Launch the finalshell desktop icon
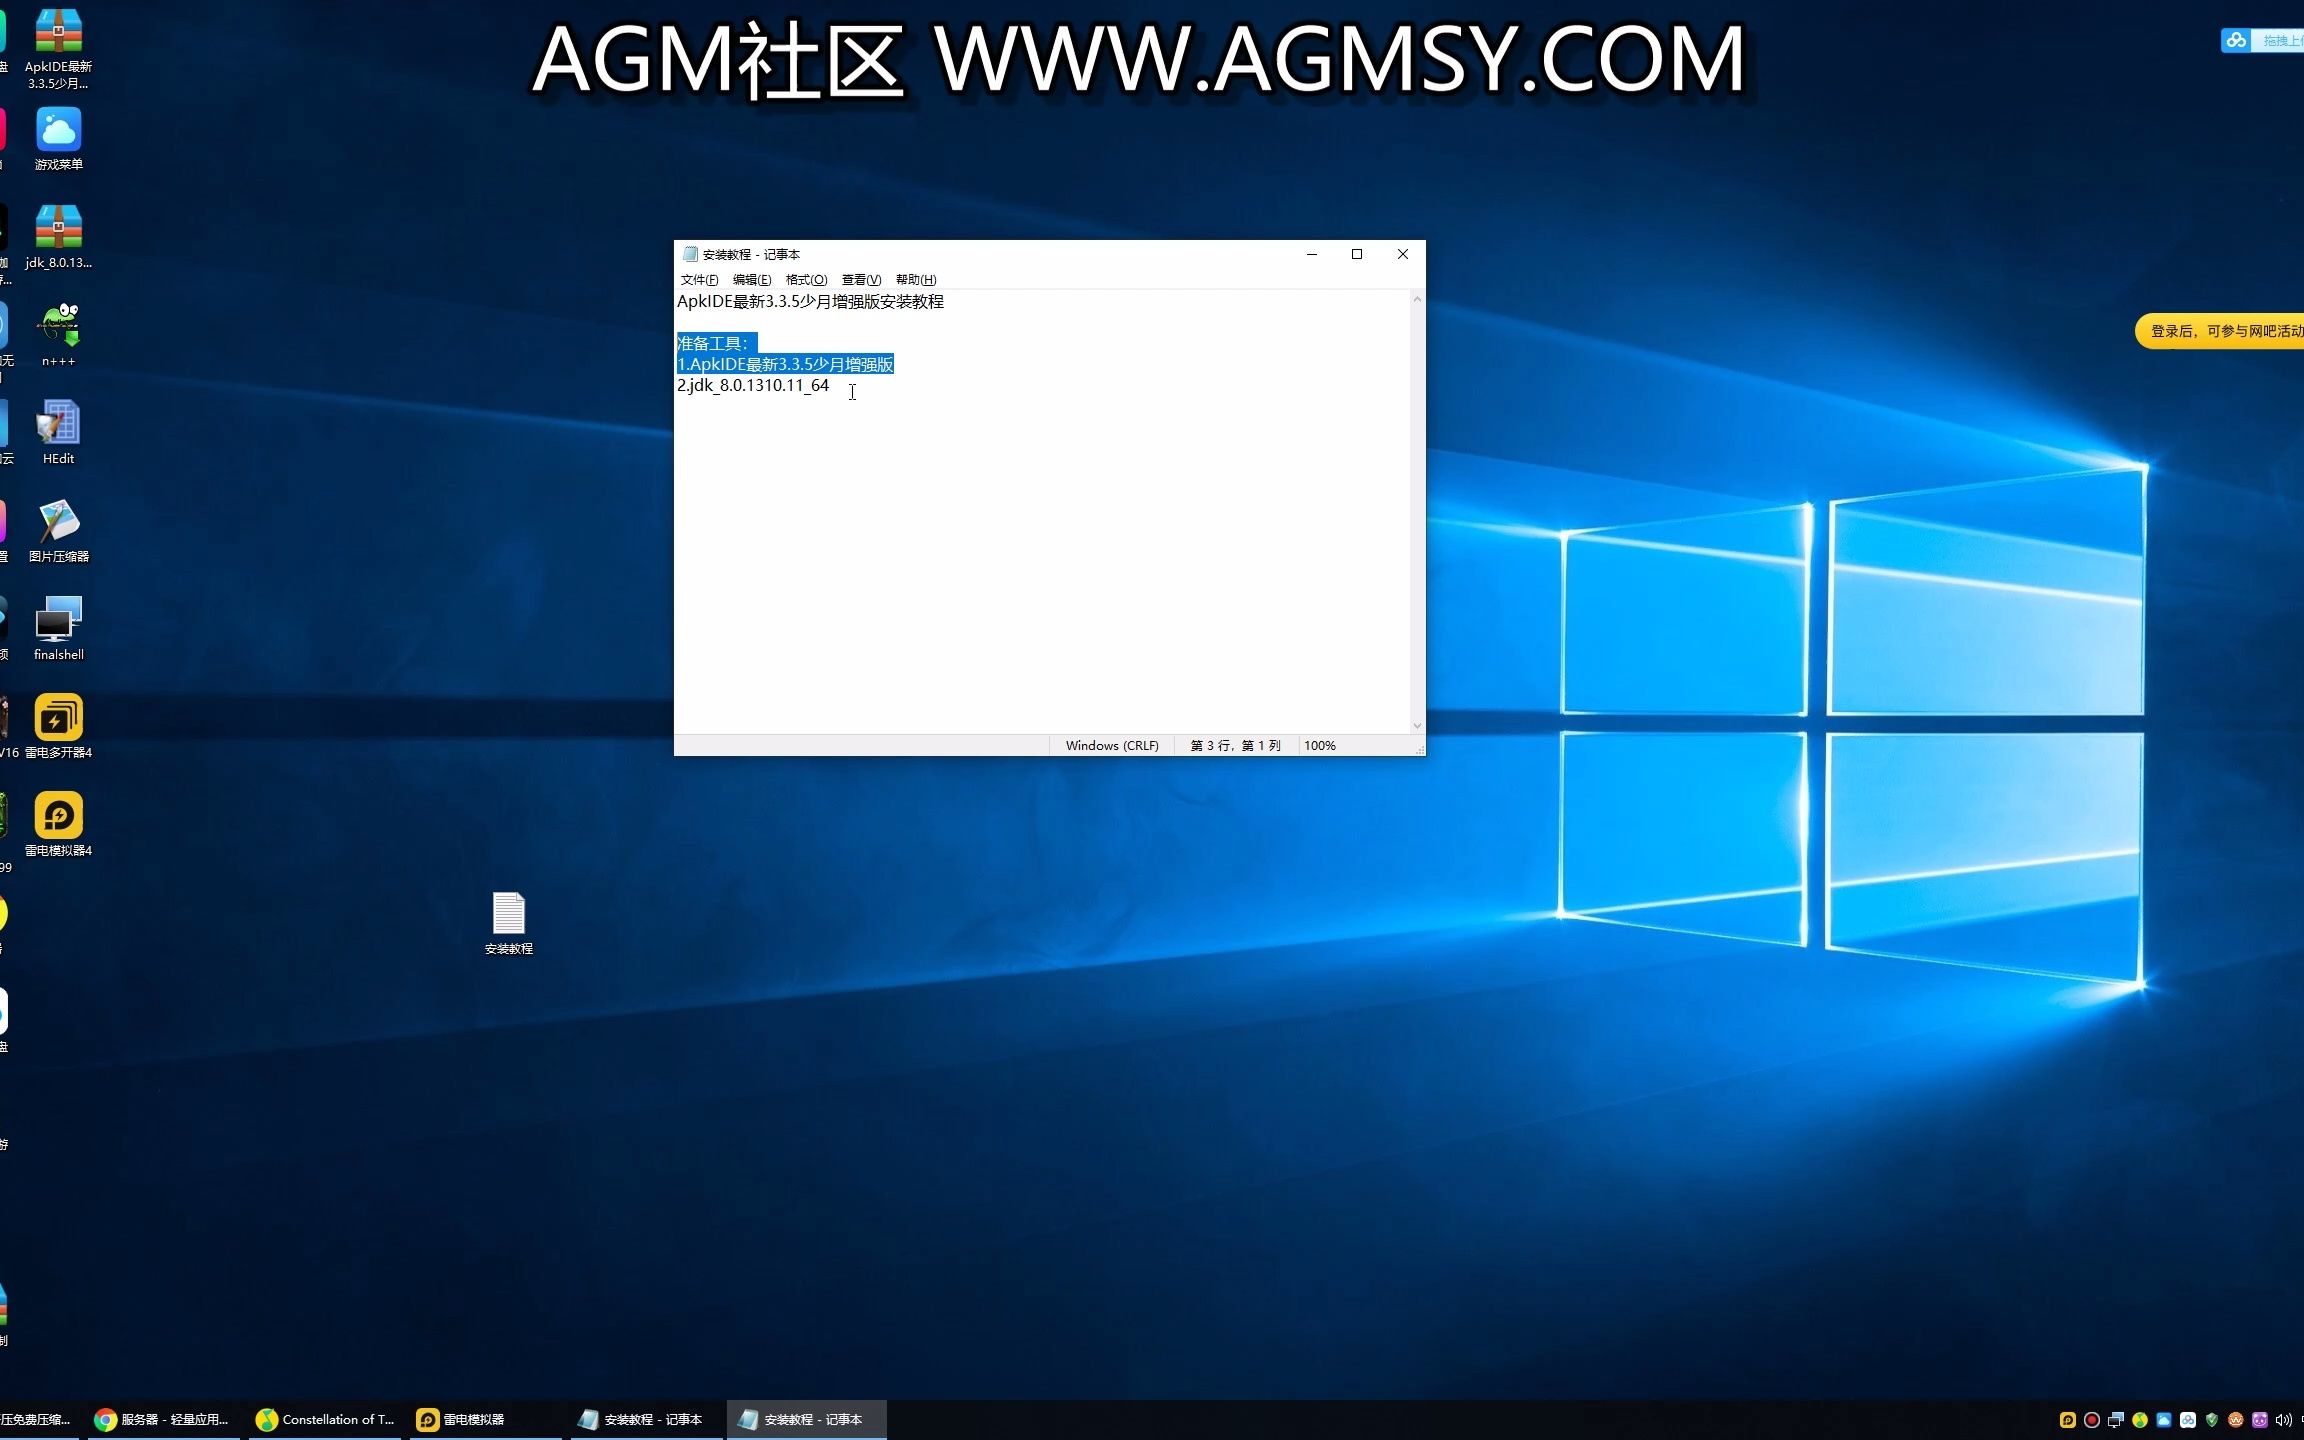This screenshot has height=1440, width=2304. pos(58,620)
